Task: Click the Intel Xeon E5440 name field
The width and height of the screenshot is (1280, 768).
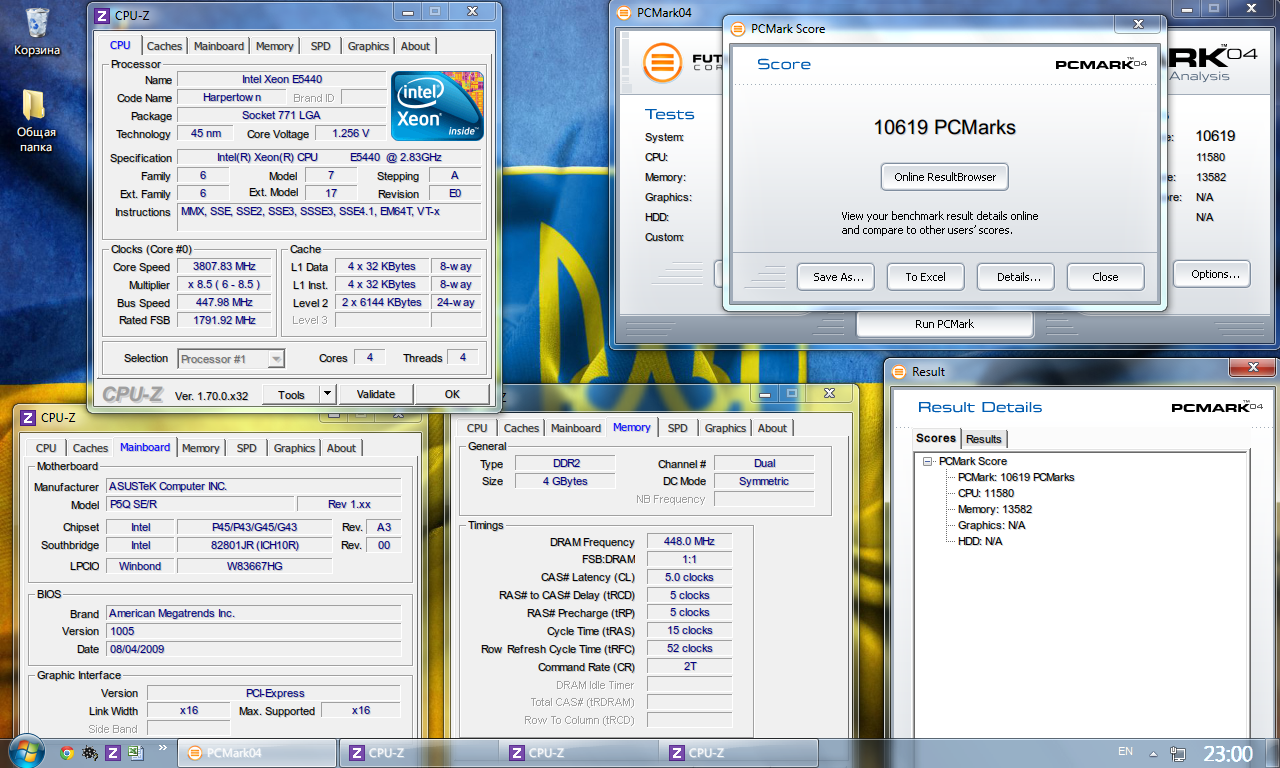Action: [282, 80]
